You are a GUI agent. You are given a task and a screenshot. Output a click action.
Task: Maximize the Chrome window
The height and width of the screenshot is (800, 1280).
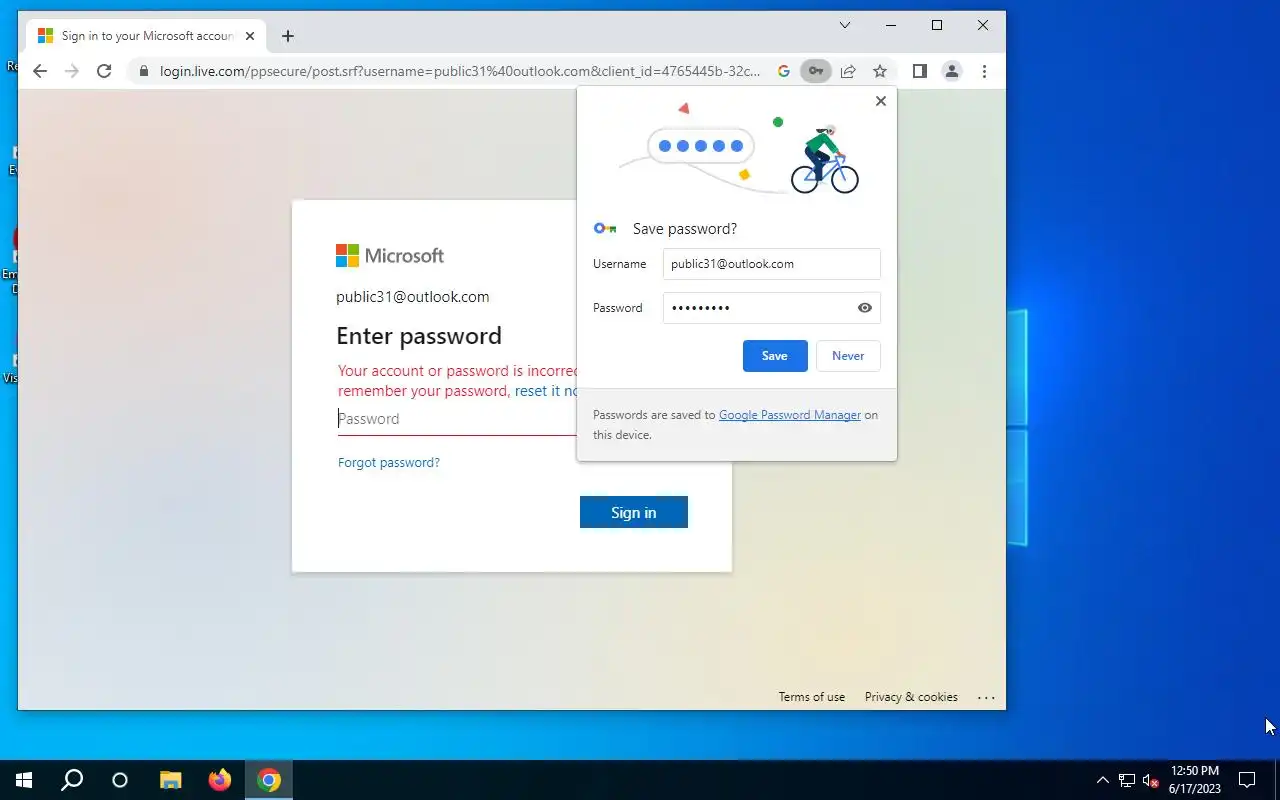(x=937, y=25)
